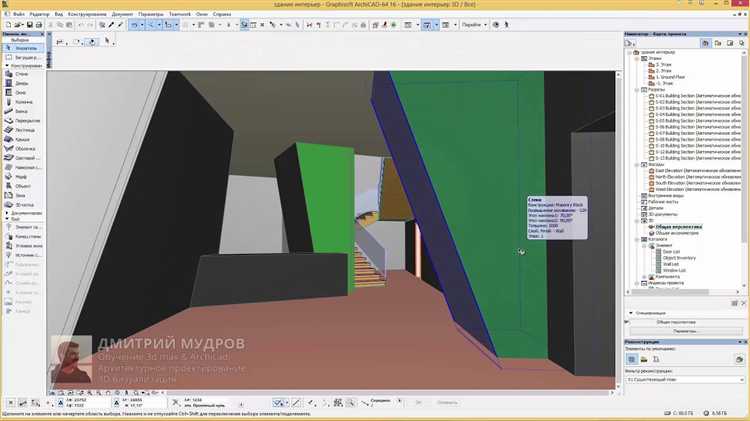Open renovation filter dropdown '01 Существующий план'
Viewport: 750px width, 421px height.
pos(685,380)
